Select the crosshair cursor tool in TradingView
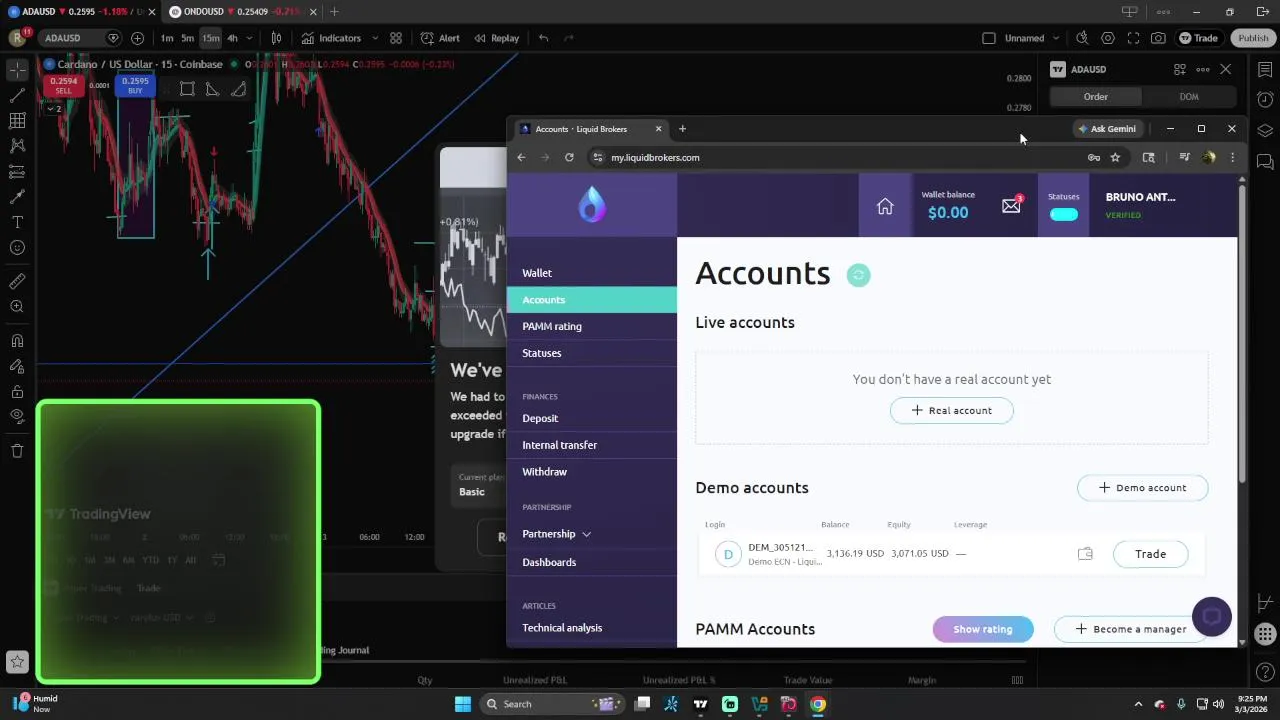 (x=17, y=70)
